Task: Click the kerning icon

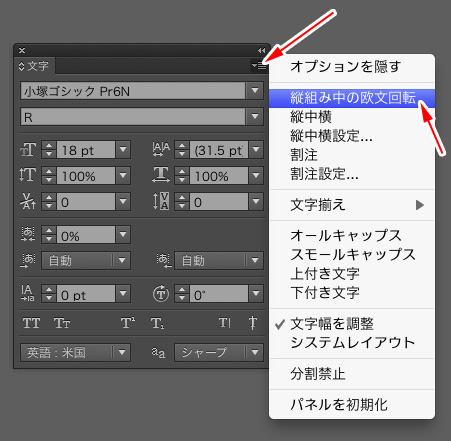Action: point(28,201)
